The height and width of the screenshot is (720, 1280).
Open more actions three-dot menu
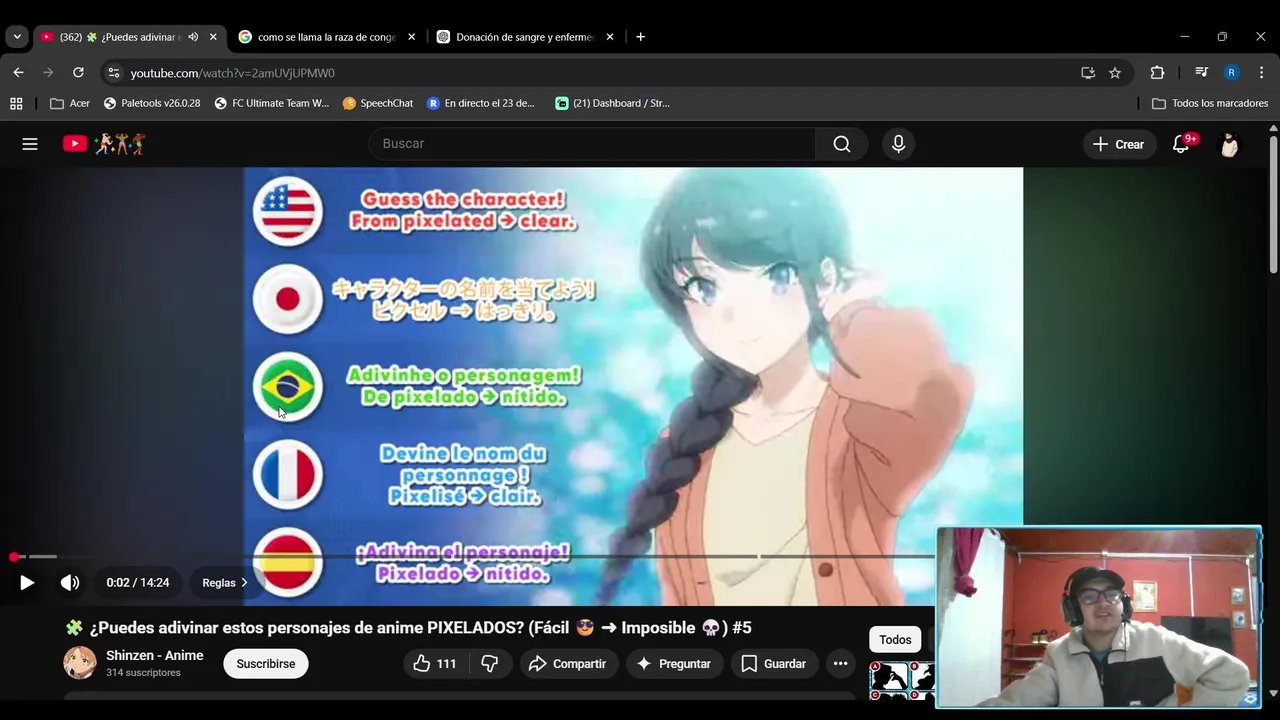[841, 664]
